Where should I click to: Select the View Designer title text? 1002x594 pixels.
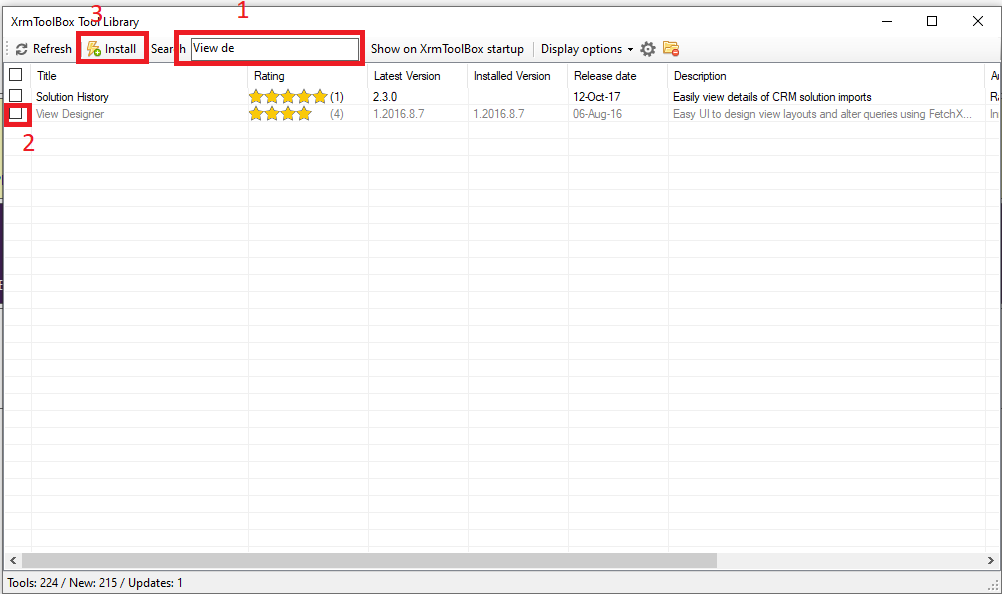[x=70, y=114]
